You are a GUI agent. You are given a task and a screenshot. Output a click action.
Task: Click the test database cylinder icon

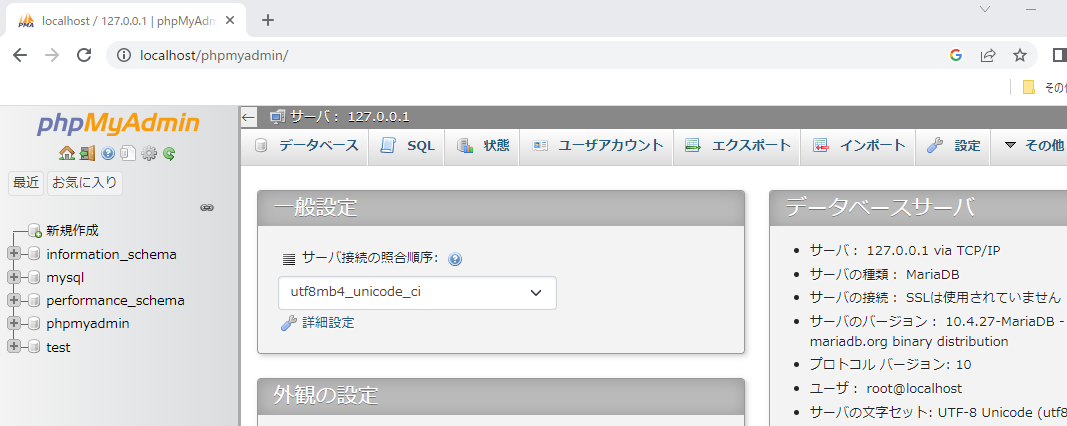[x=34, y=347]
